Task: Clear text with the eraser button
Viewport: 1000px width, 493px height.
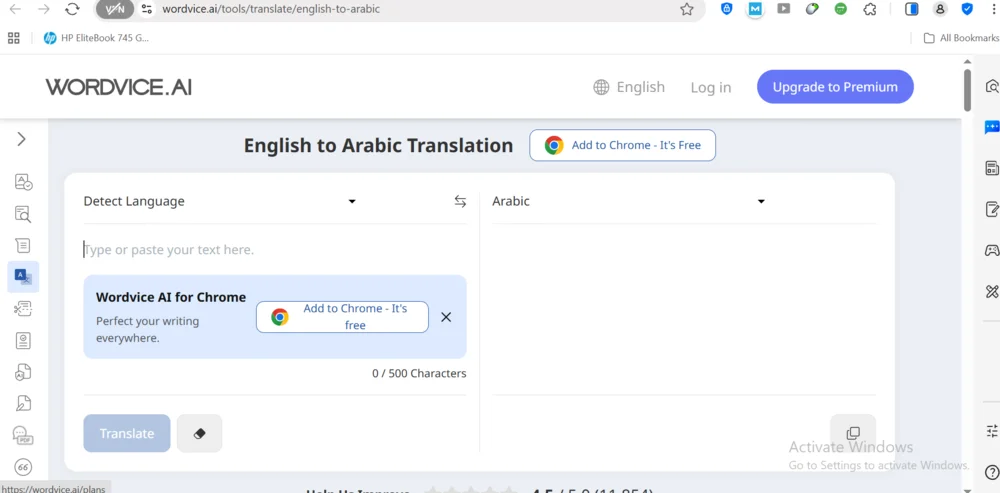Action: pos(200,434)
